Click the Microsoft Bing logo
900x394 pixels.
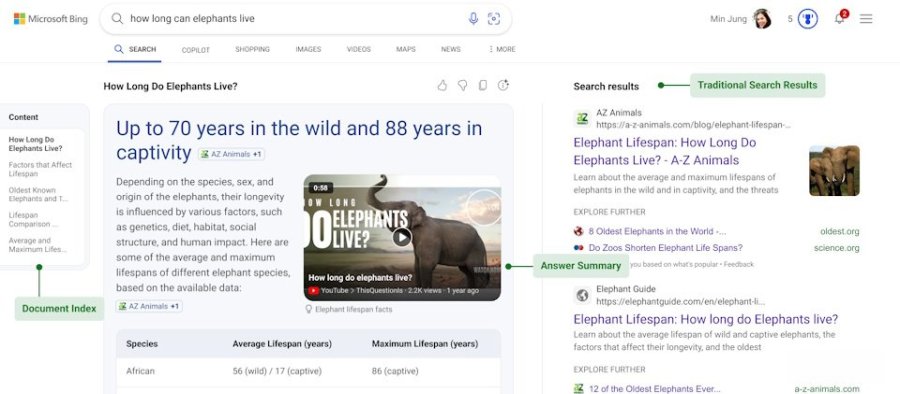51,19
